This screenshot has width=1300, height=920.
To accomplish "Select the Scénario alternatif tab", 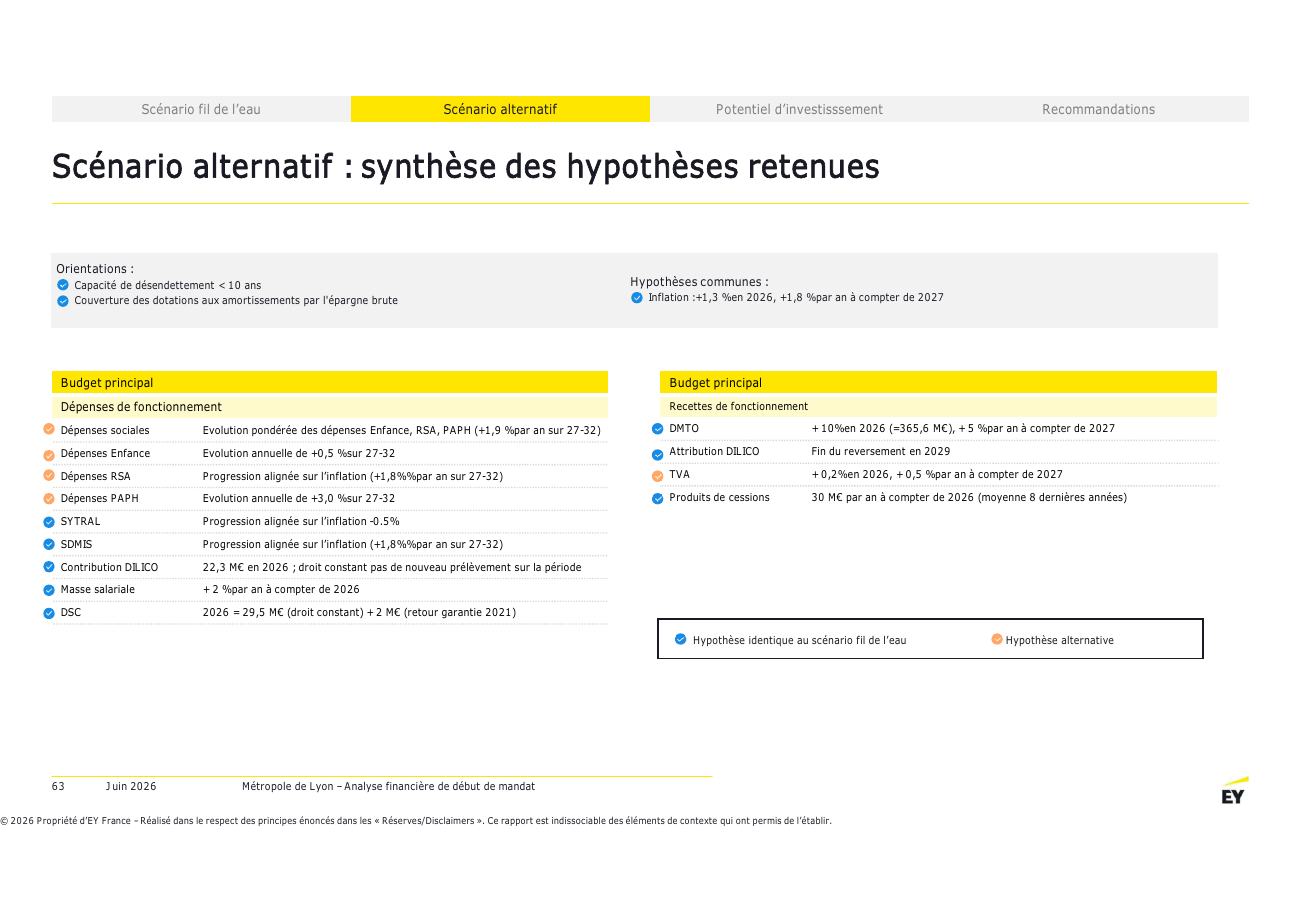I will pos(500,109).
